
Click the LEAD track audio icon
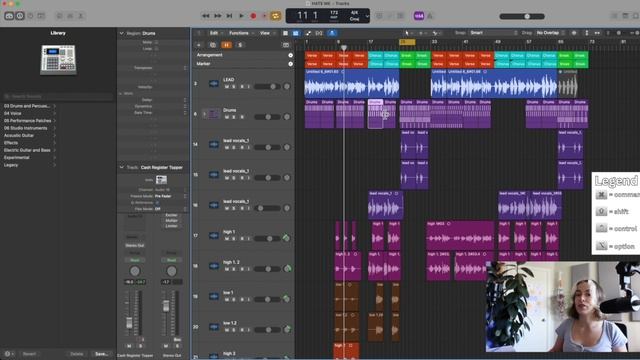point(213,84)
